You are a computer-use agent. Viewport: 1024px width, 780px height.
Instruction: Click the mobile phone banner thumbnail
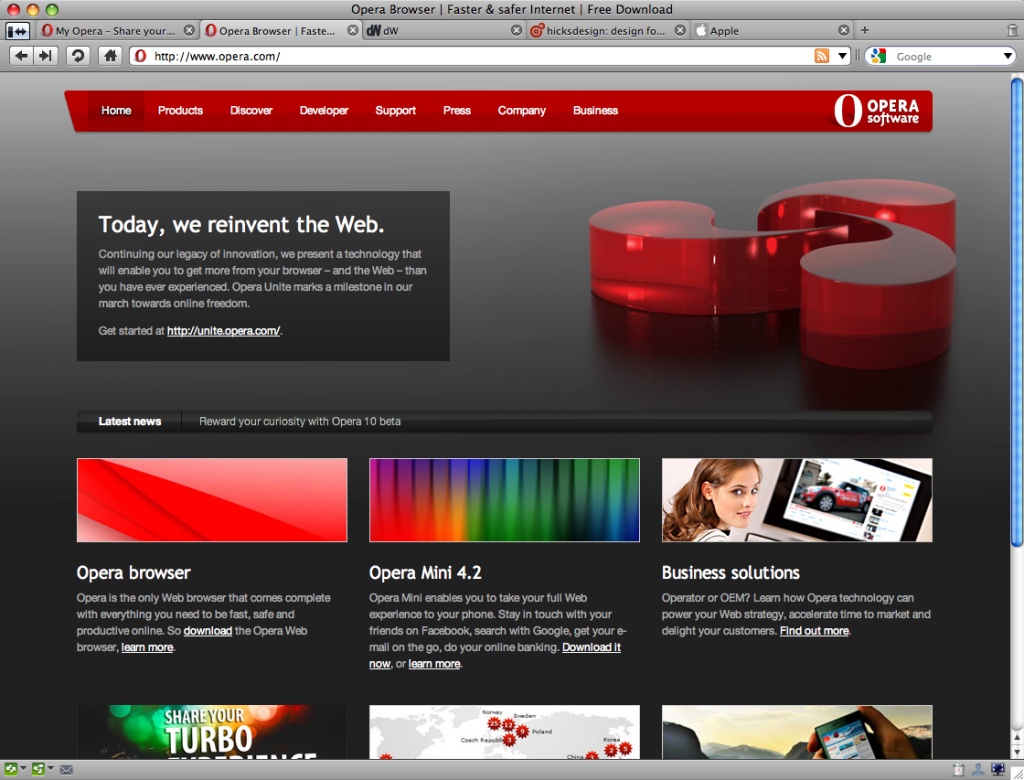(797, 732)
